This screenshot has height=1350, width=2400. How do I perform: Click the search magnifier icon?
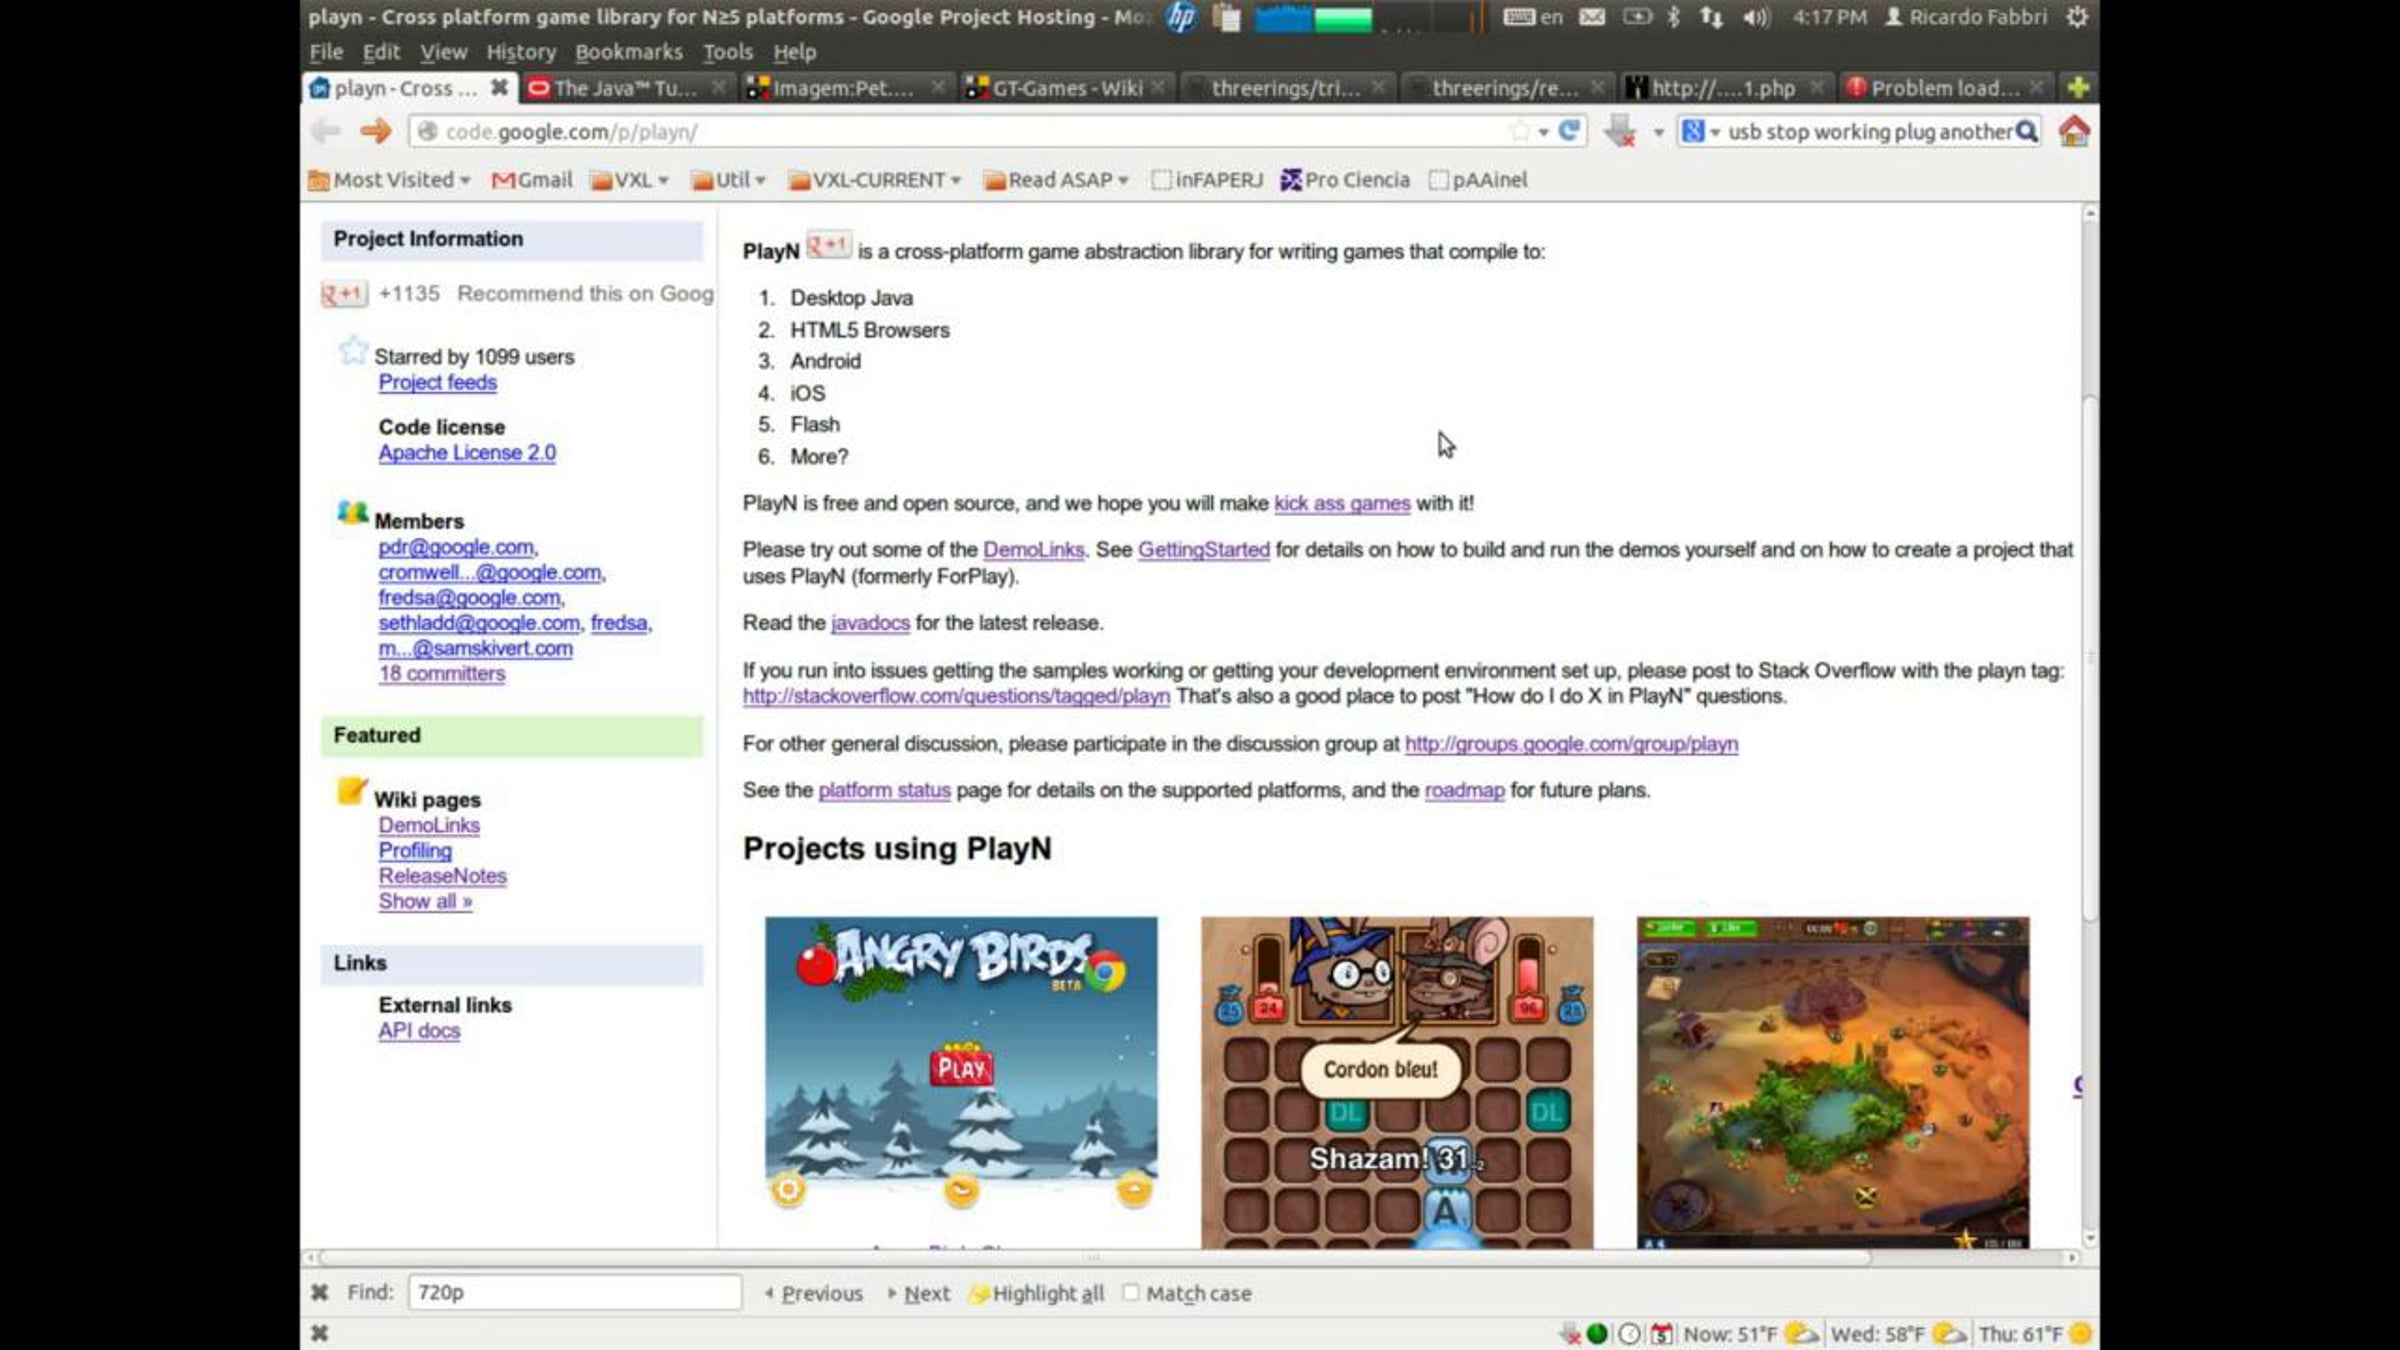[x=2026, y=131]
